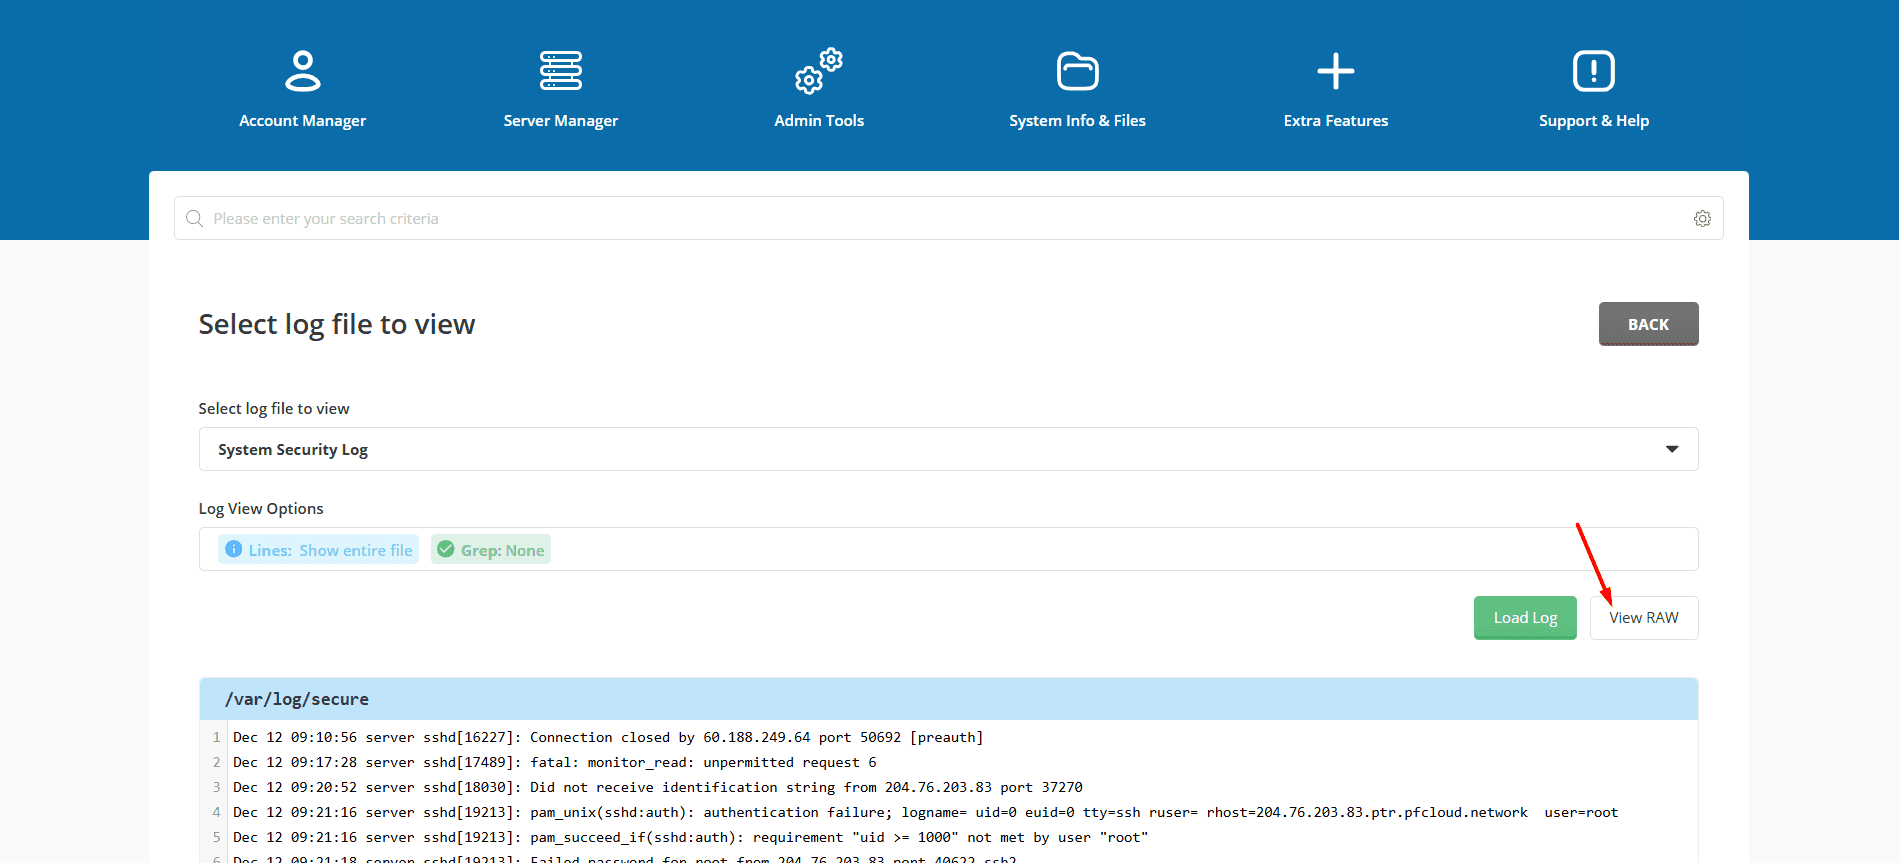Screen dimensions: 1901x863
Task: Click the green checkmark beside Grep
Action: click(446, 549)
